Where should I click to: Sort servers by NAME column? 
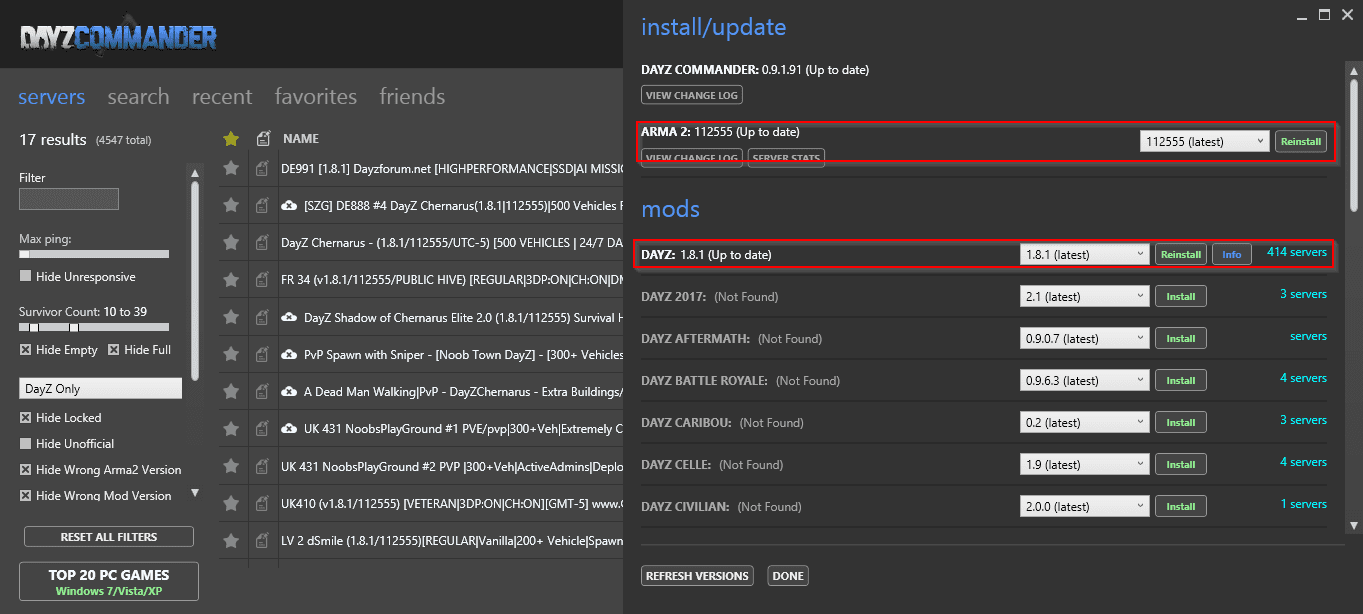click(x=301, y=139)
